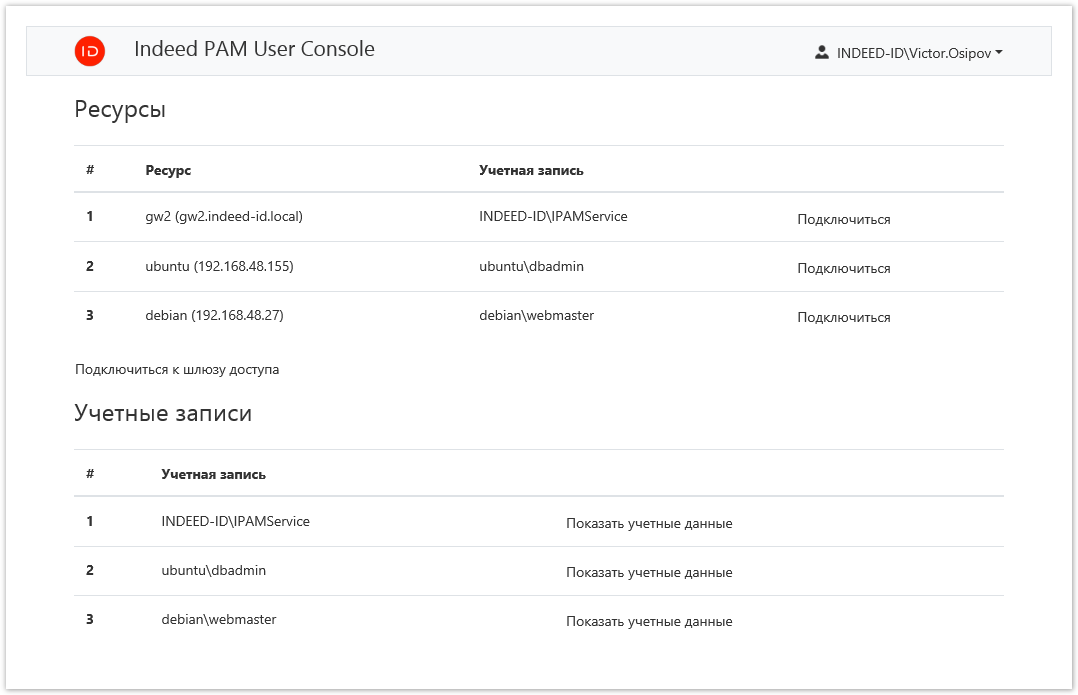Click the Ресурс column header

pos(168,170)
